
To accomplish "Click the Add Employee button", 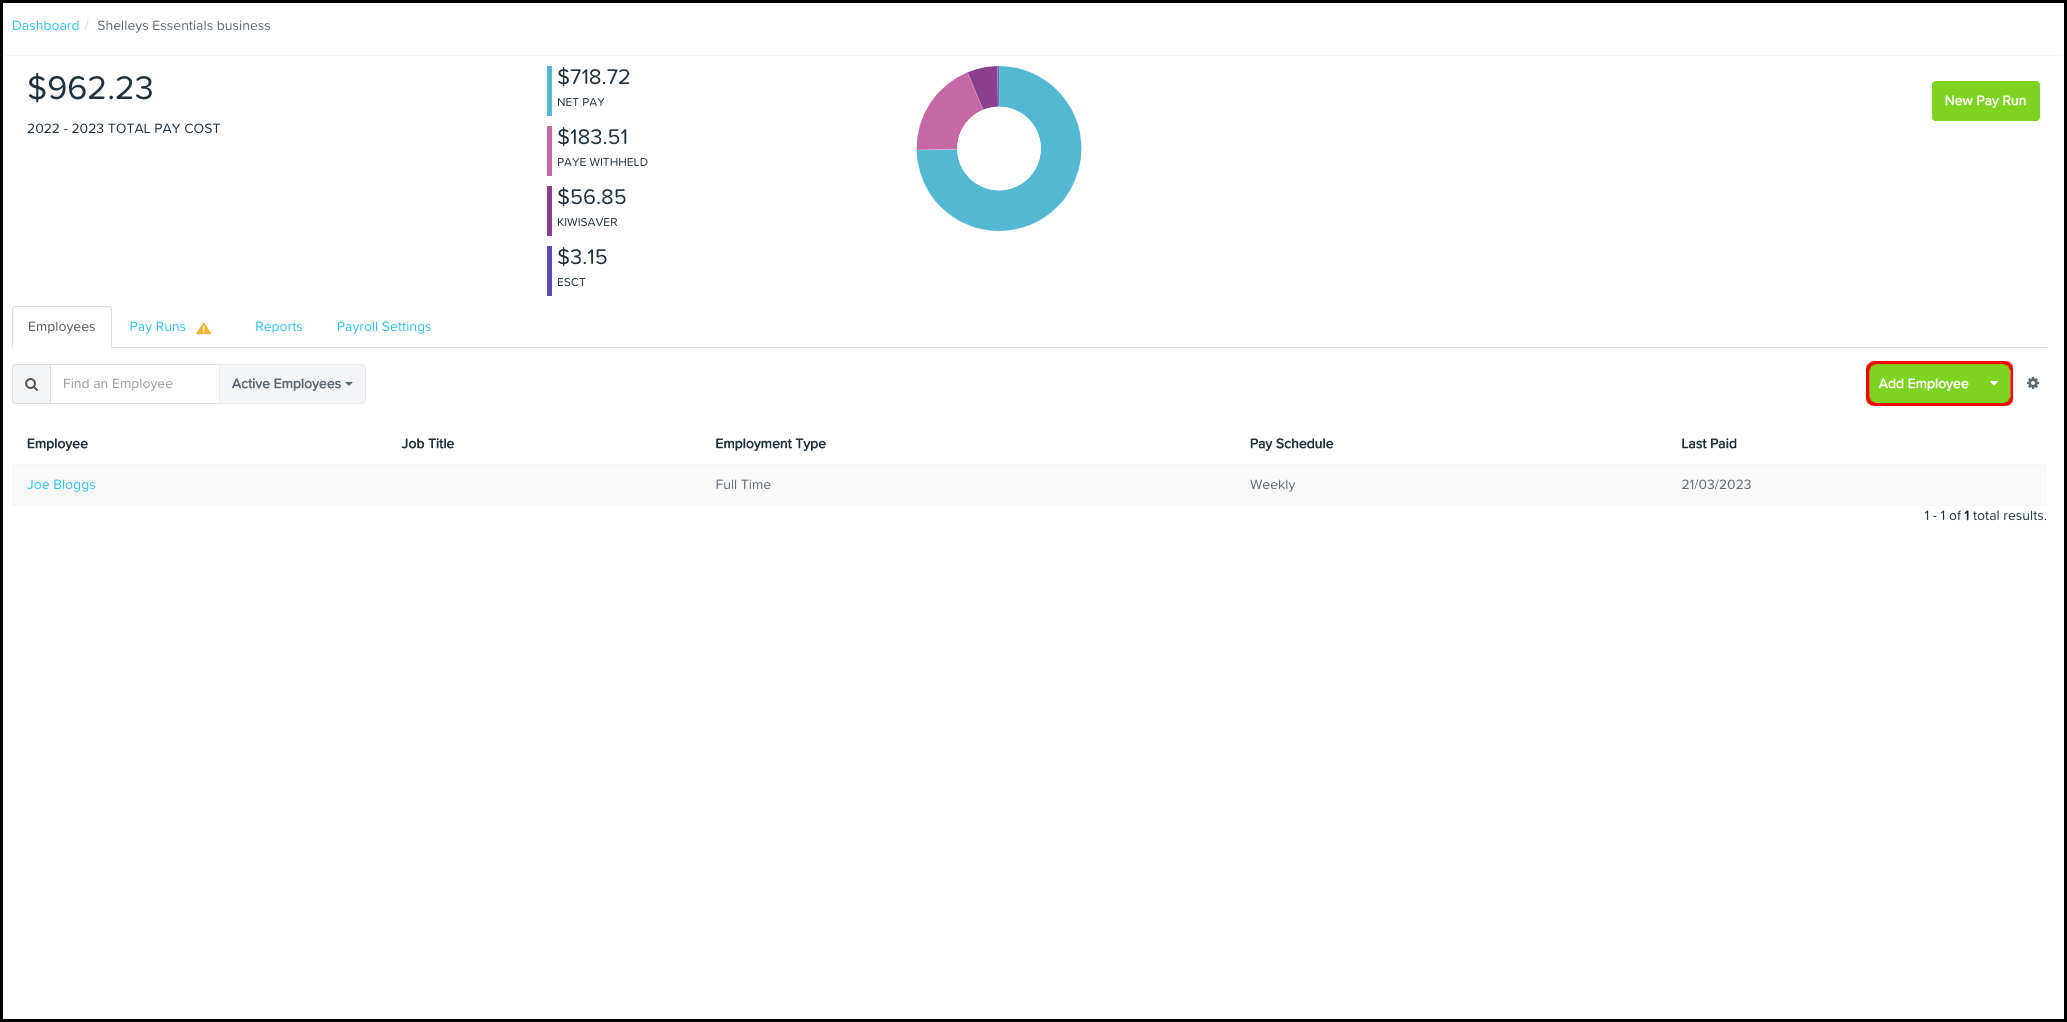I will click(1922, 383).
